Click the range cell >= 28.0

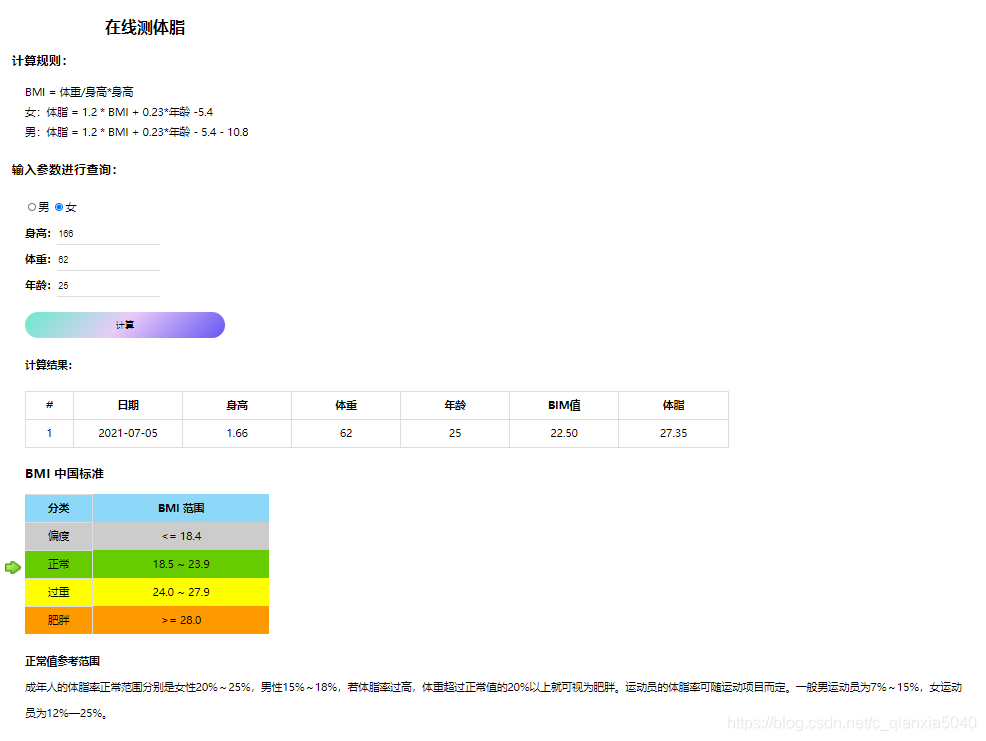pyautogui.click(x=181, y=620)
